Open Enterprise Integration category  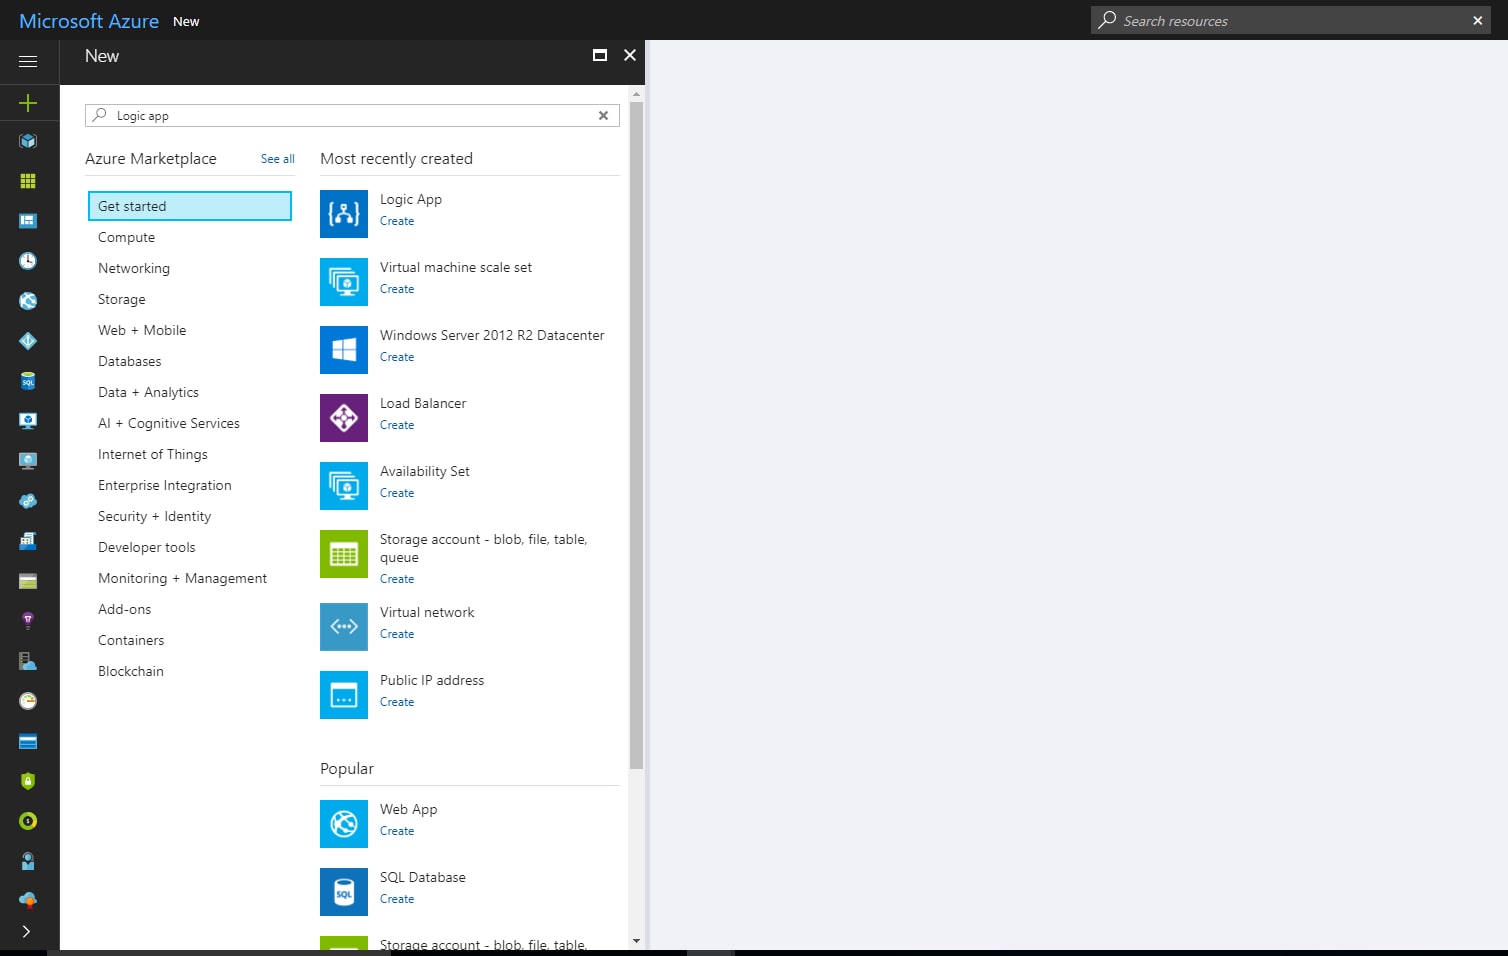tap(165, 485)
